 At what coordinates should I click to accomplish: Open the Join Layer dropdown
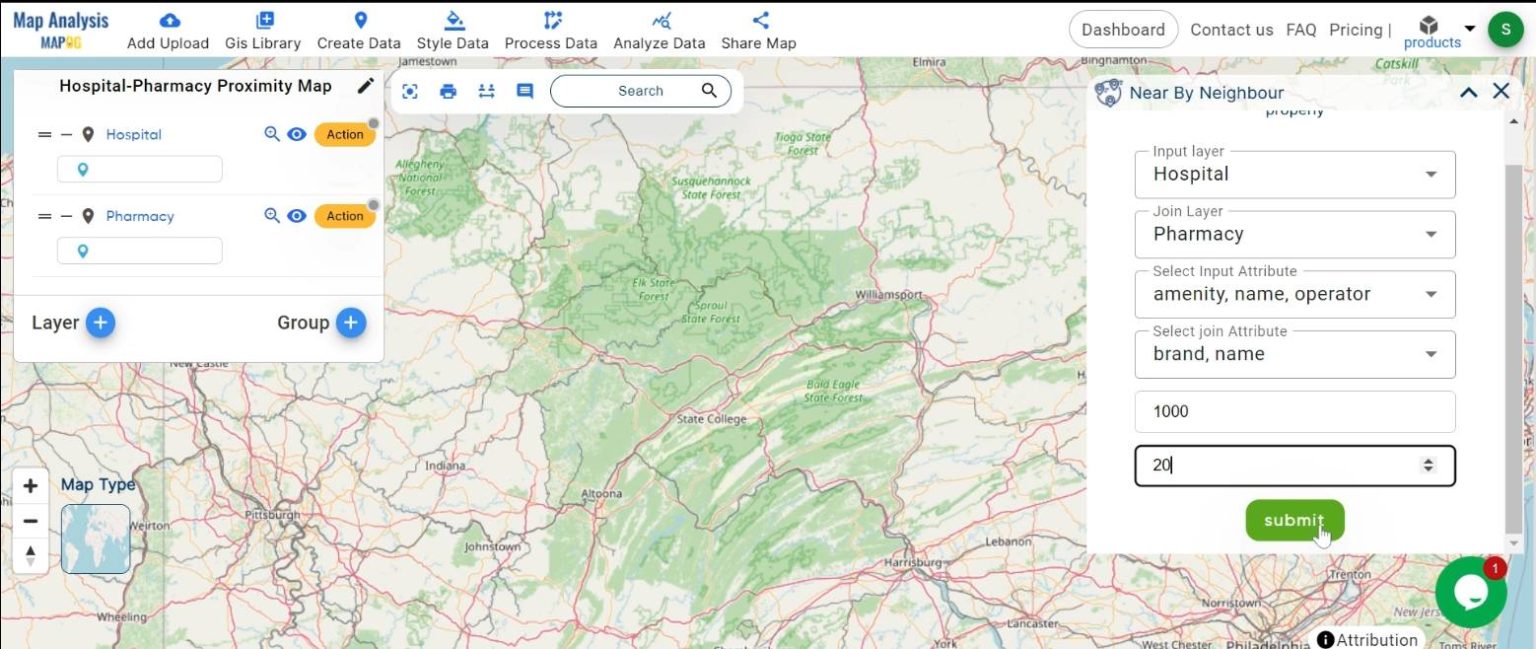click(x=1295, y=234)
